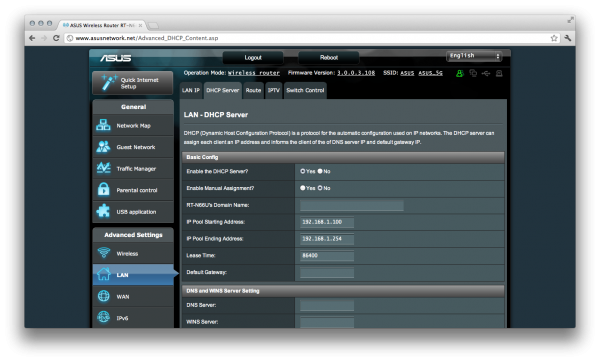Open firmware version 3.0.0.3.108 link

click(356, 73)
